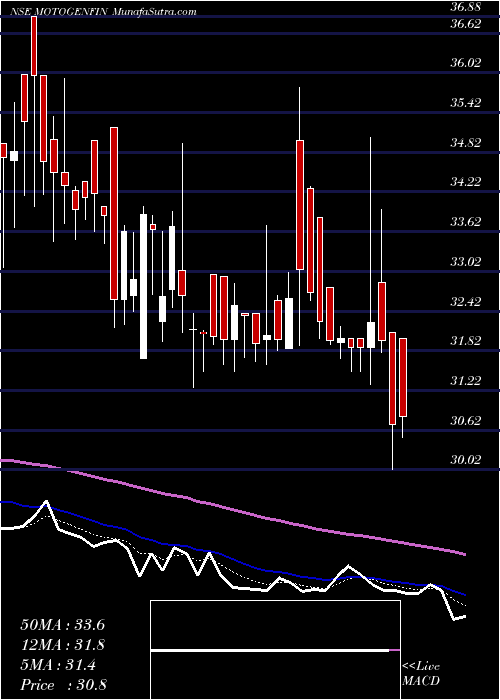The image size is (500, 700).
Task: Click the 5MA : 31.4 readout
Action: coord(58,665)
